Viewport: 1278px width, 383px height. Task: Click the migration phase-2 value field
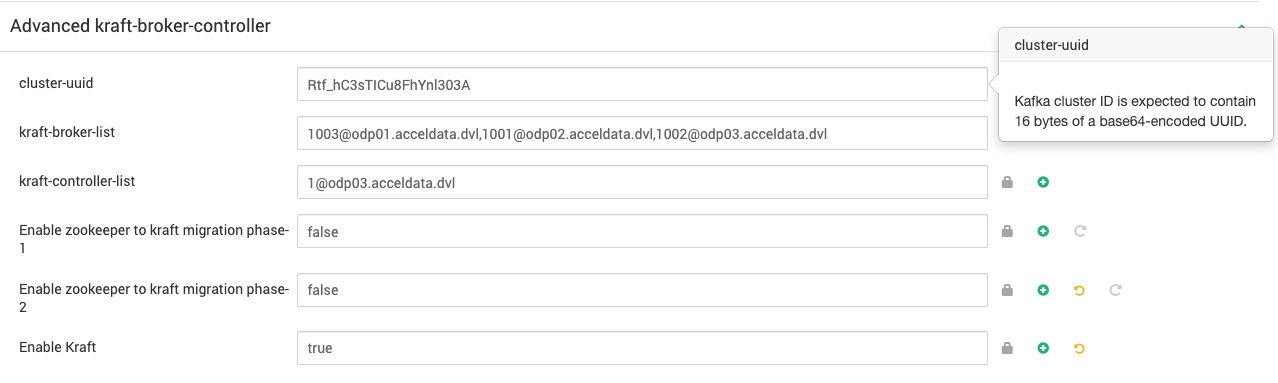[x=642, y=290]
